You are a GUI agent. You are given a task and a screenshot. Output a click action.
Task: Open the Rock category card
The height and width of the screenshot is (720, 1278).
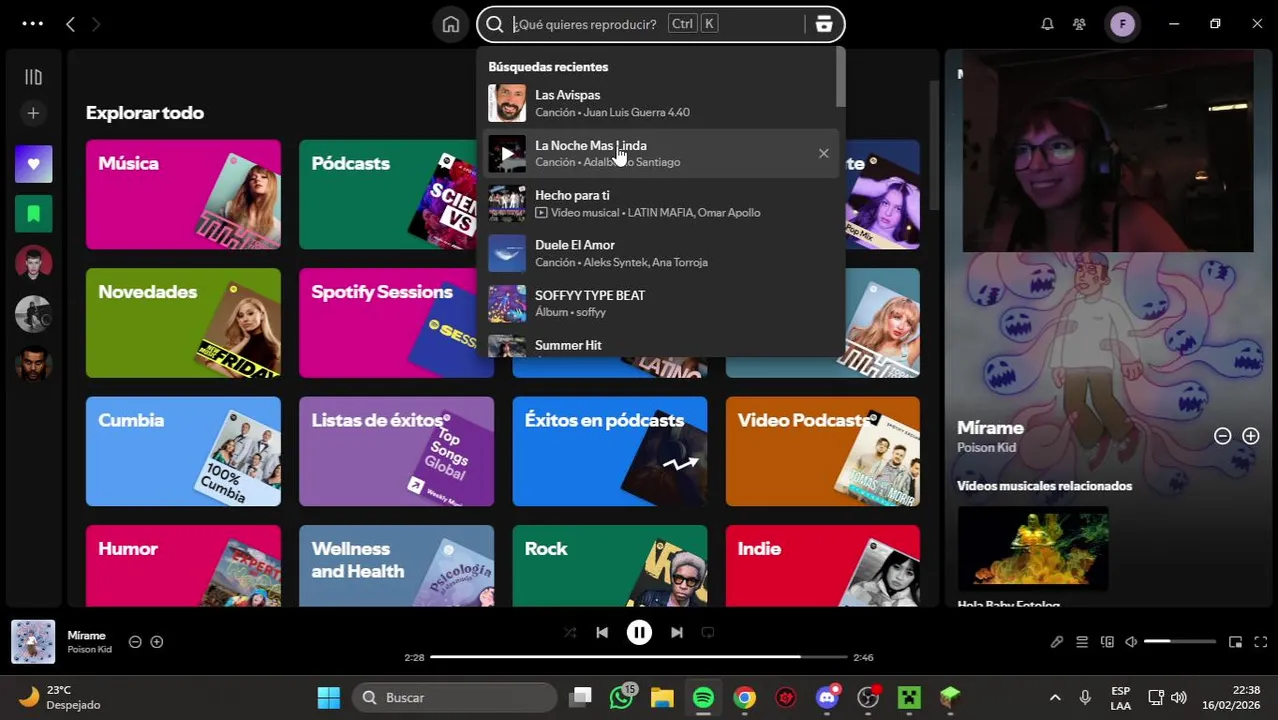[x=610, y=566]
